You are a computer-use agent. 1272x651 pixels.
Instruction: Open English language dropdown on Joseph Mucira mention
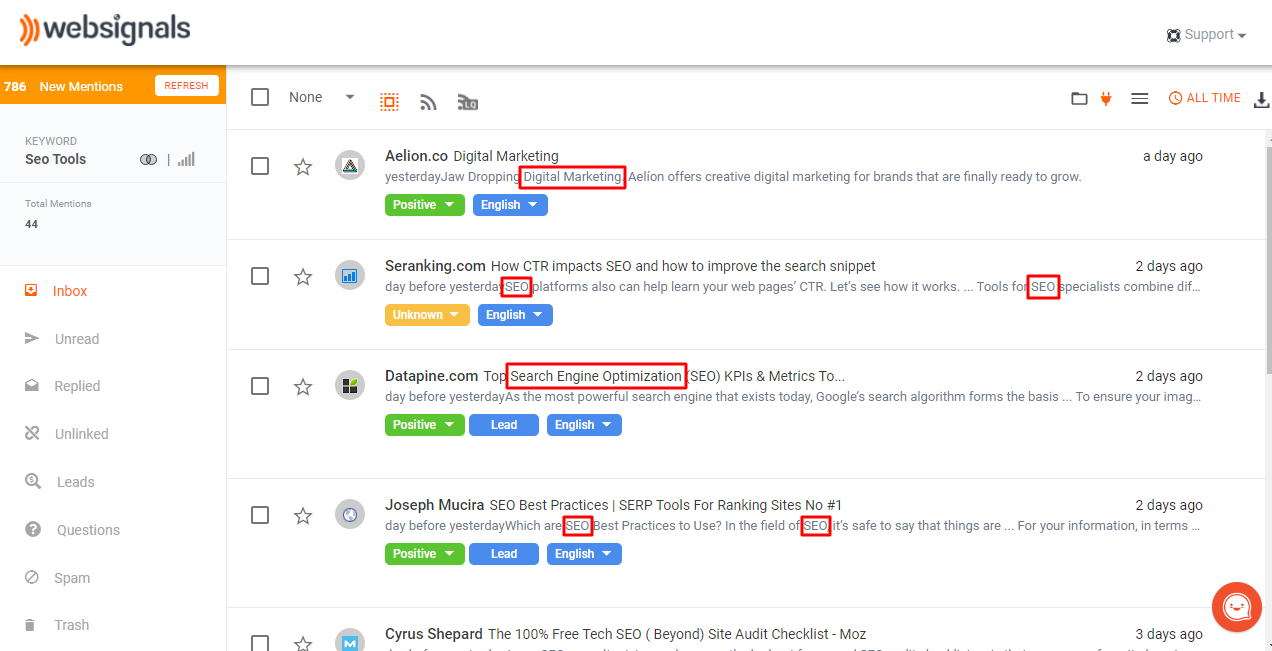(x=584, y=554)
